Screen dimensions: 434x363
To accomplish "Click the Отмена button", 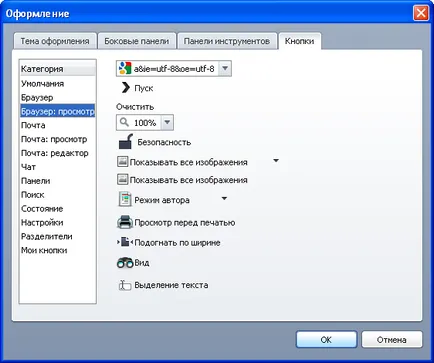I will (x=392, y=340).
